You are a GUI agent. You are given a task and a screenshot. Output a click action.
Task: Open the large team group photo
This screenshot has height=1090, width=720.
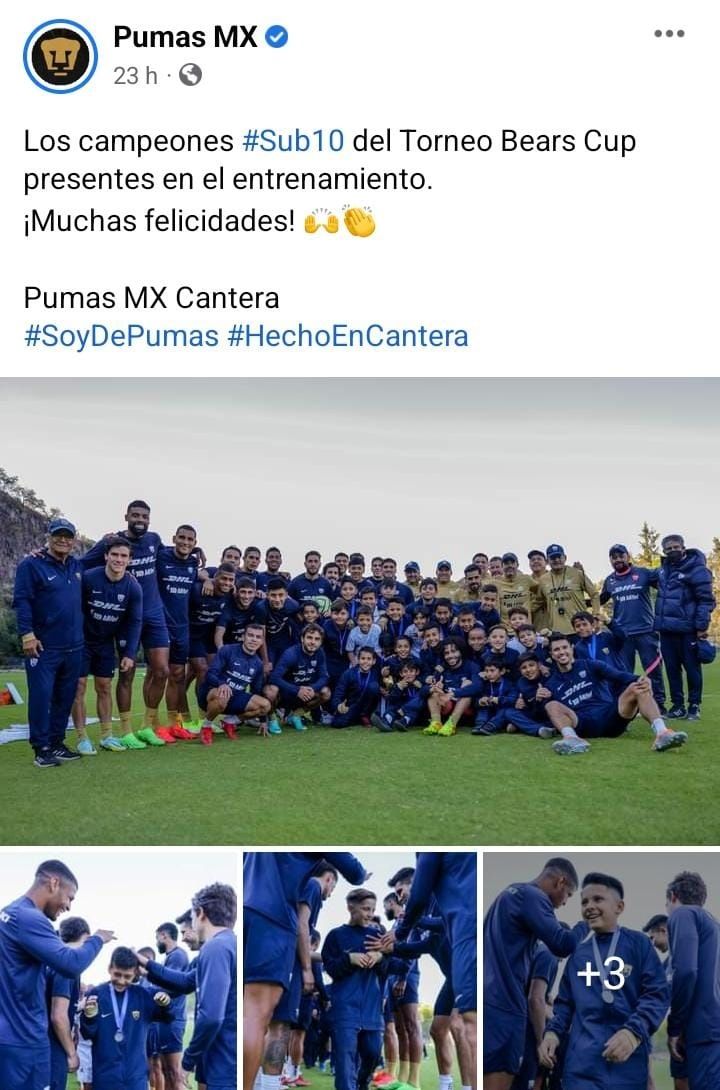[x=360, y=611]
